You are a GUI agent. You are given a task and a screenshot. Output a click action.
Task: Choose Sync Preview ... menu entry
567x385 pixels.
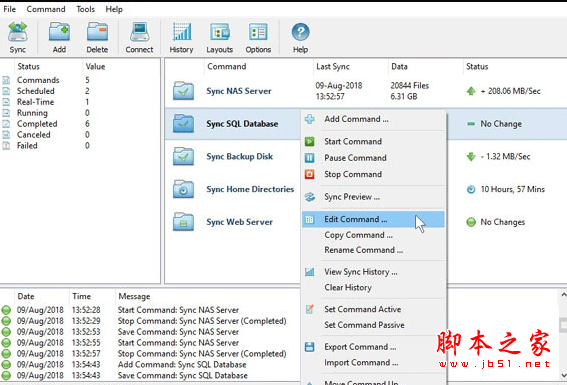[x=374, y=197]
